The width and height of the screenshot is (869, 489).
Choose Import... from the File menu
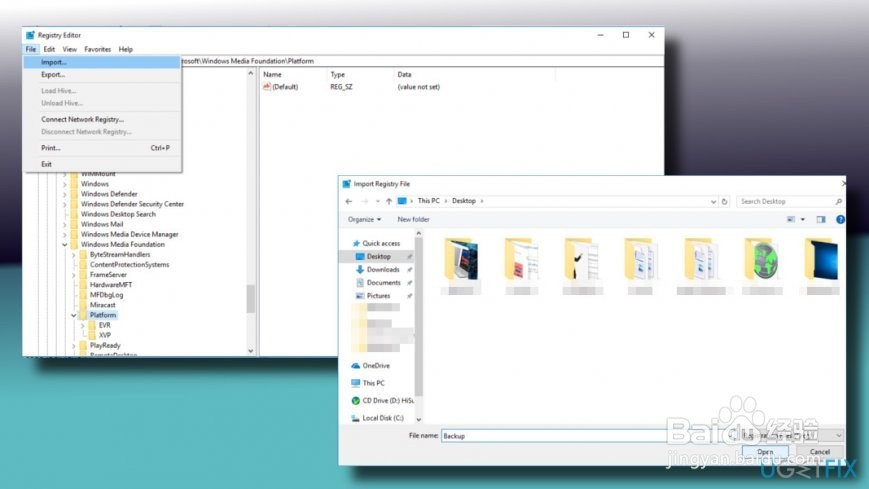(x=102, y=62)
